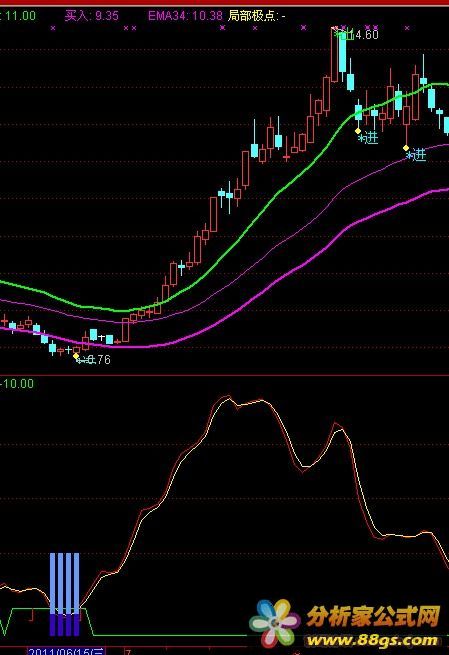Click the blue signal bars in lower indicator
Viewport: 449px width, 655px height.
point(64,594)
